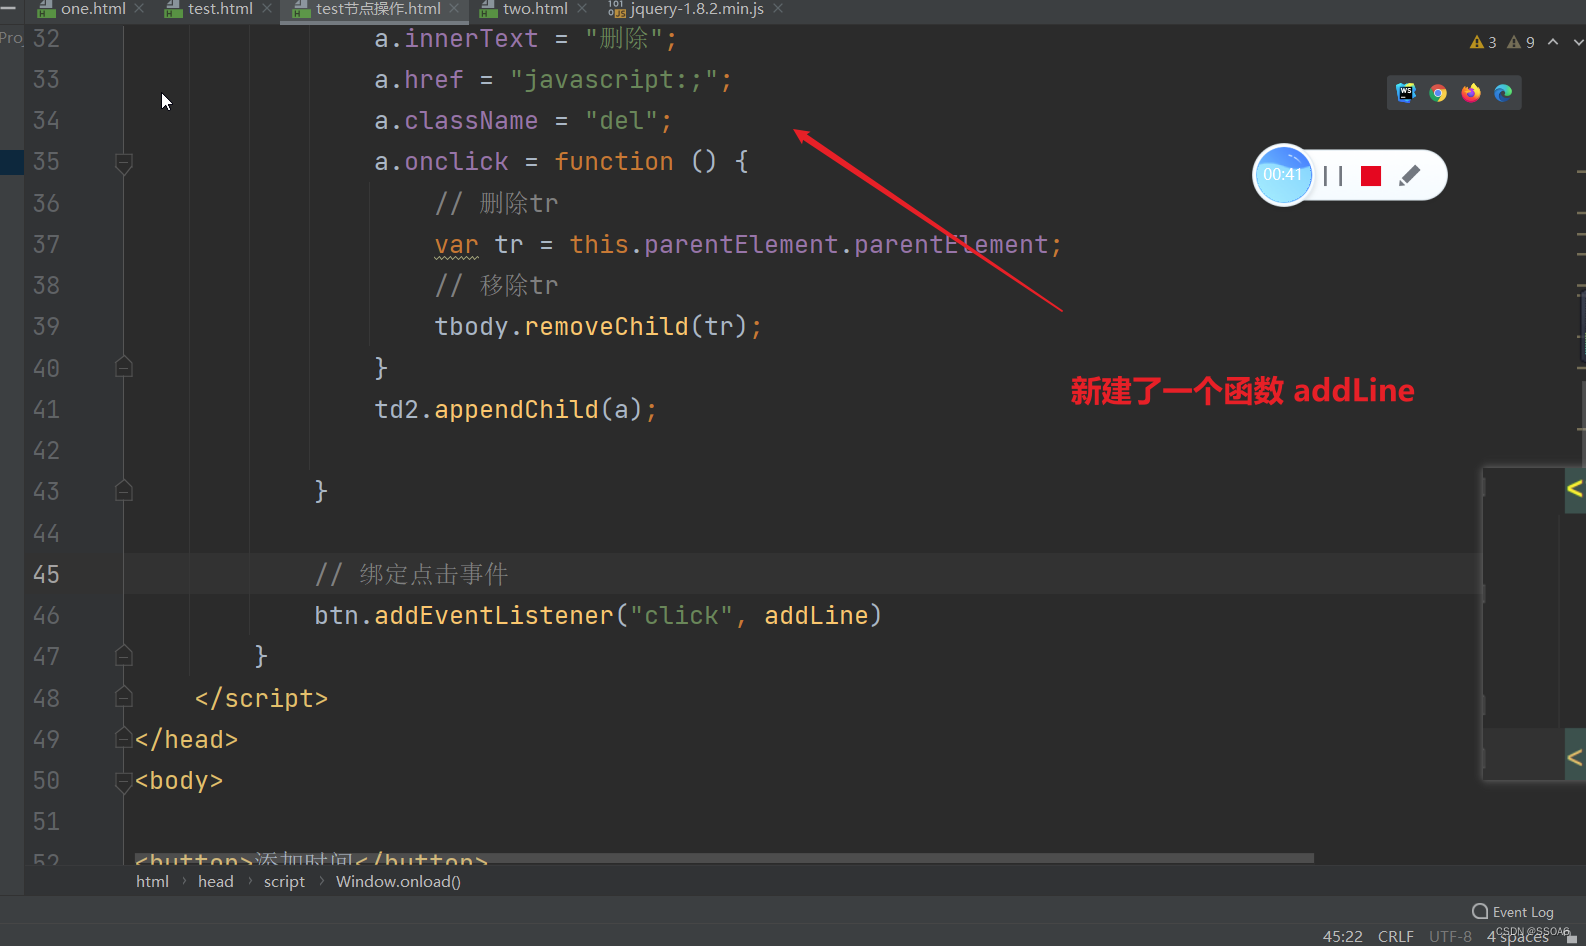
Task: Close the test.html tab
Action: tap(267, 9)
